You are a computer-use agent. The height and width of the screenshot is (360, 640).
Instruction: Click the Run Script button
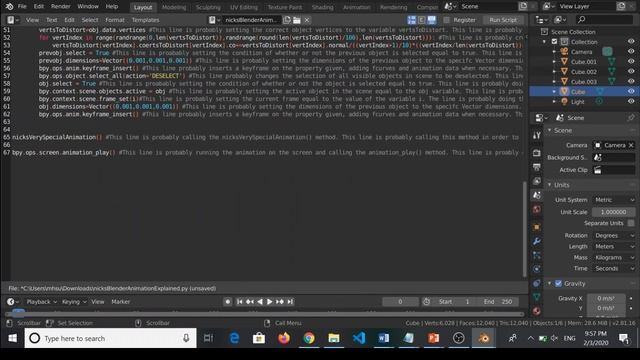tap(503, 20)
